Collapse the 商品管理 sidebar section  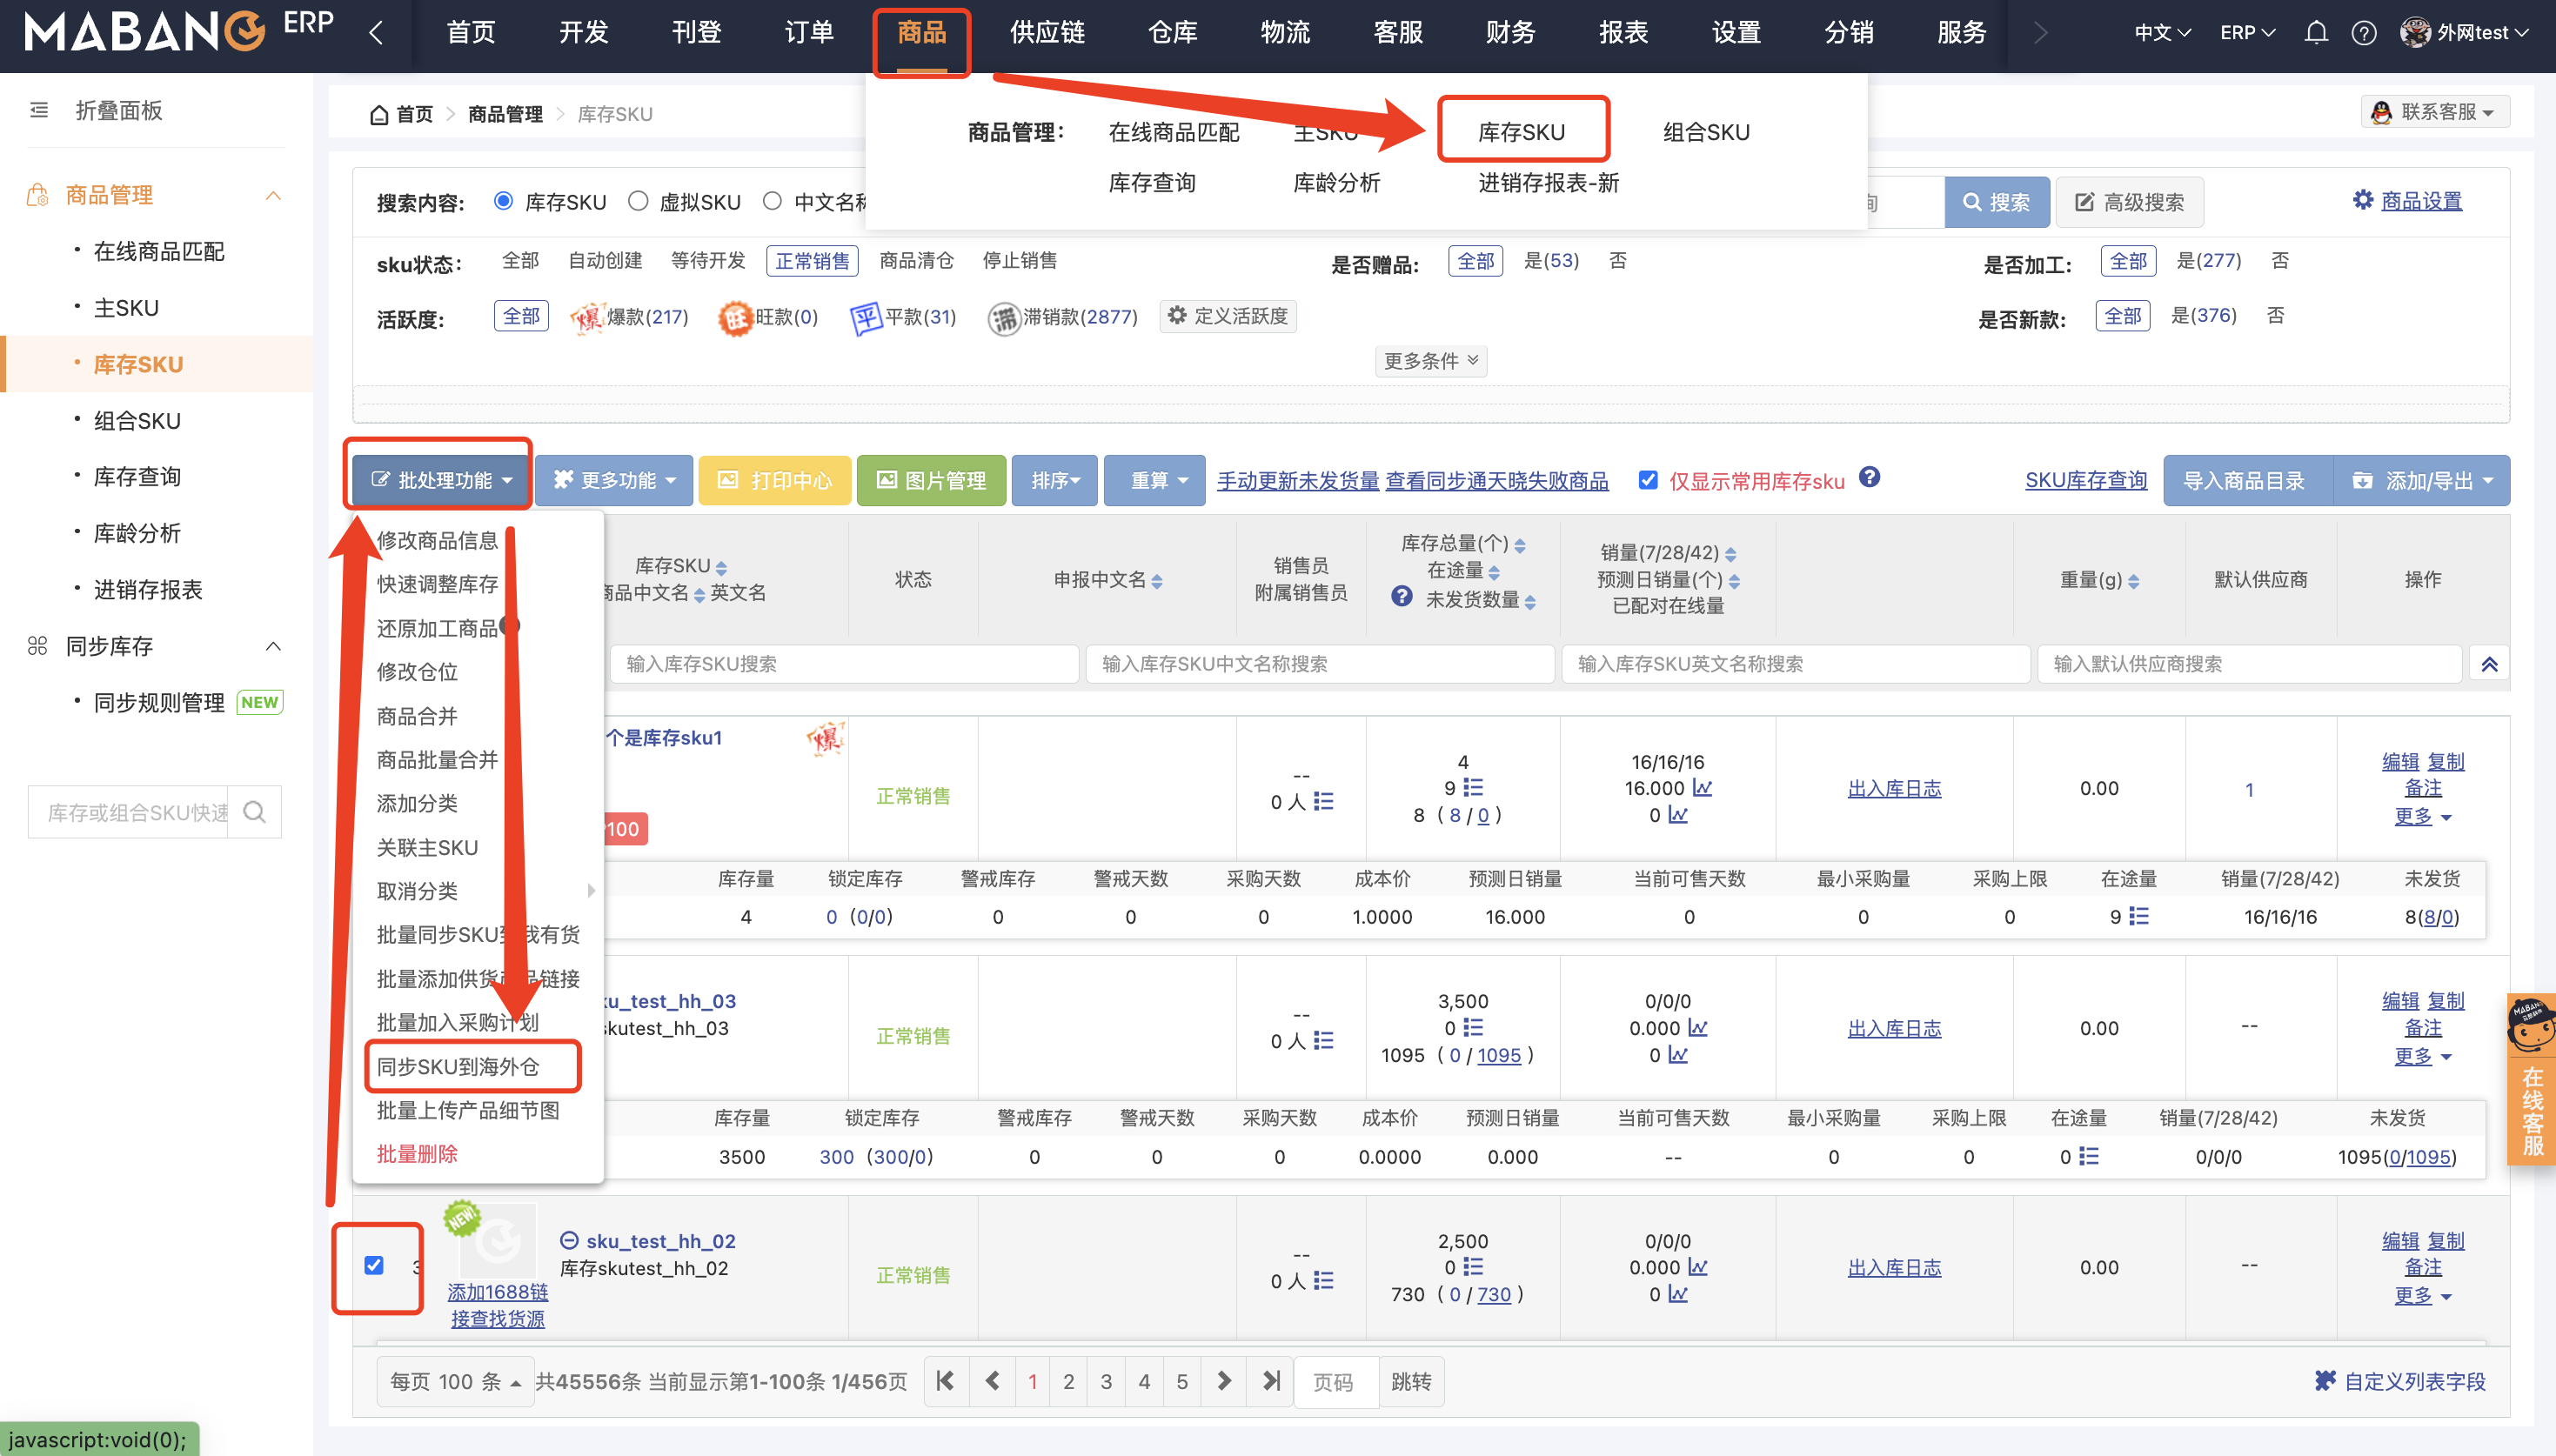(273, 195)
